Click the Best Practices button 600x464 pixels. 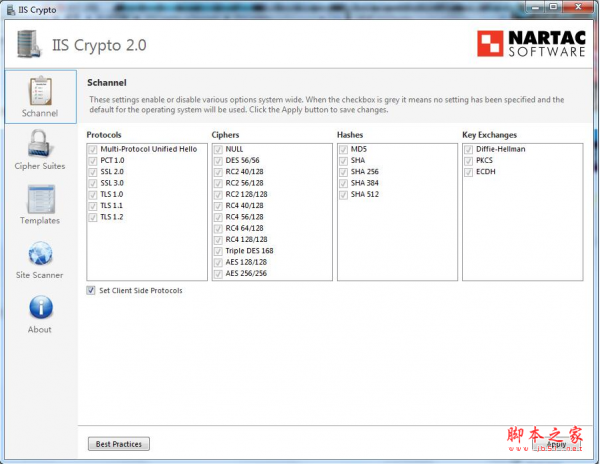tap(119, 444)
